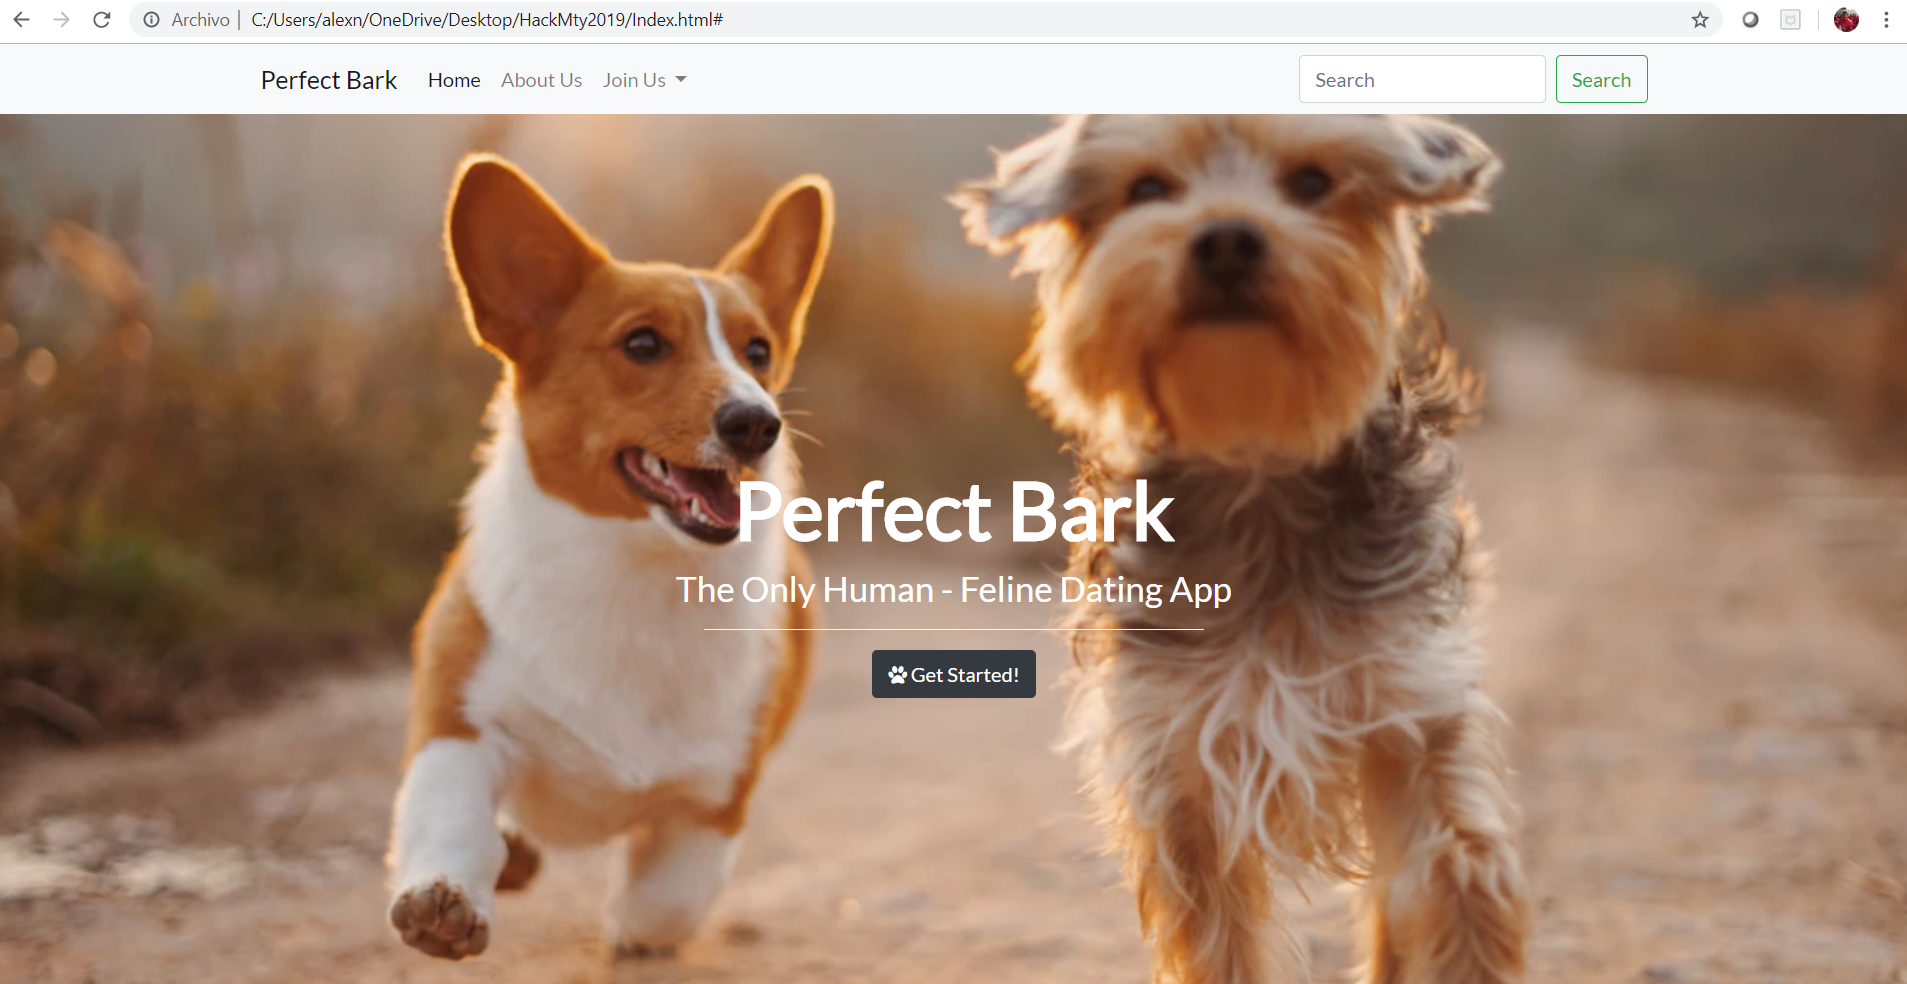This screenshot has height=984, width=1907.
Task: Click the Get Started! button
Action: (953, 674)
